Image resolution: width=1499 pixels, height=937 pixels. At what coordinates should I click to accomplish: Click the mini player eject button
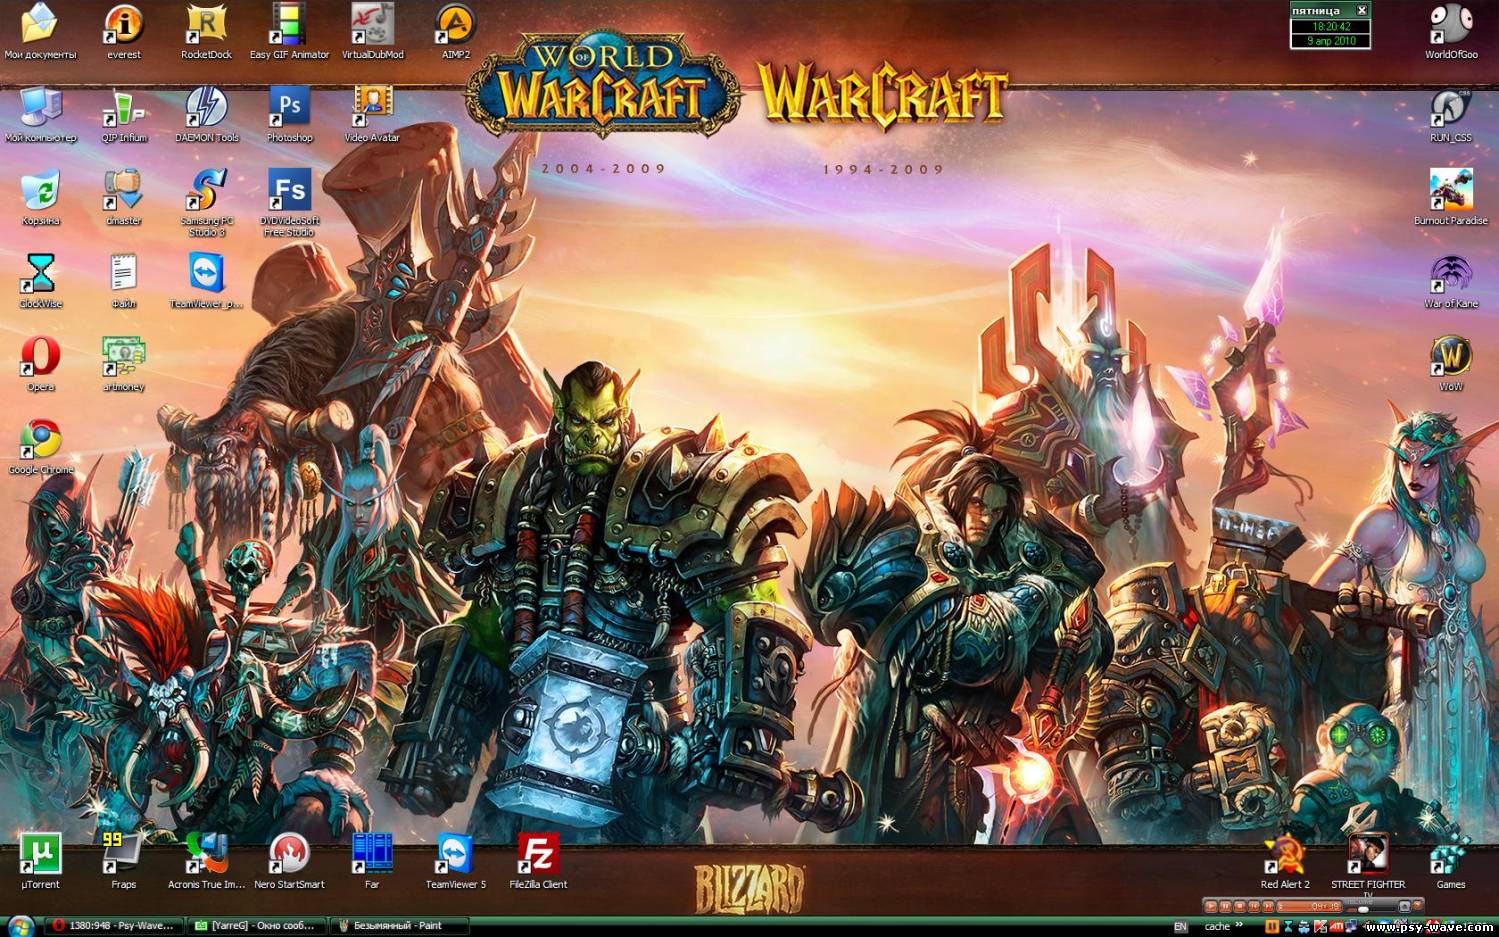1405,906
